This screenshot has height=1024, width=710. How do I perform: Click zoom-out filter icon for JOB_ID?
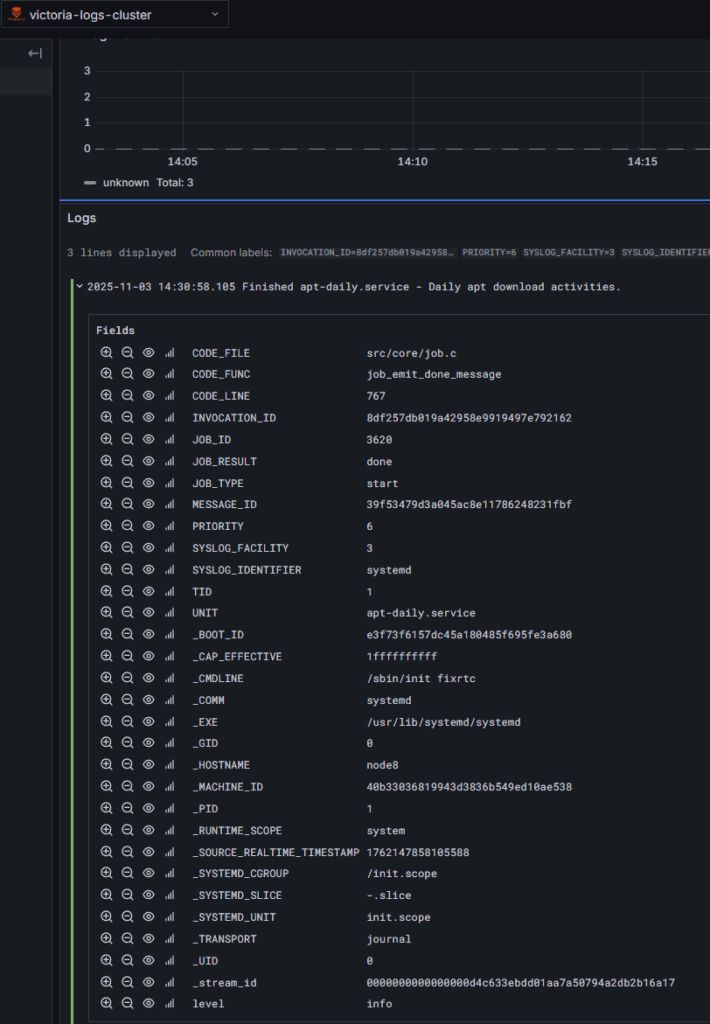[x=127, y=440]
